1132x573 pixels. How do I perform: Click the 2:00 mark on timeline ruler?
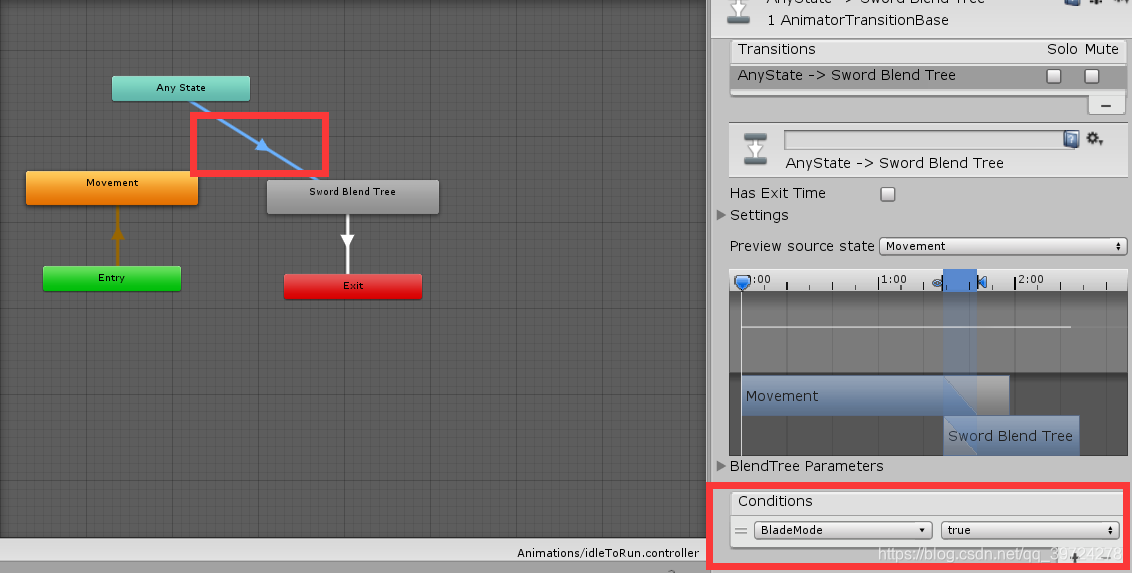coord(1030,279)
